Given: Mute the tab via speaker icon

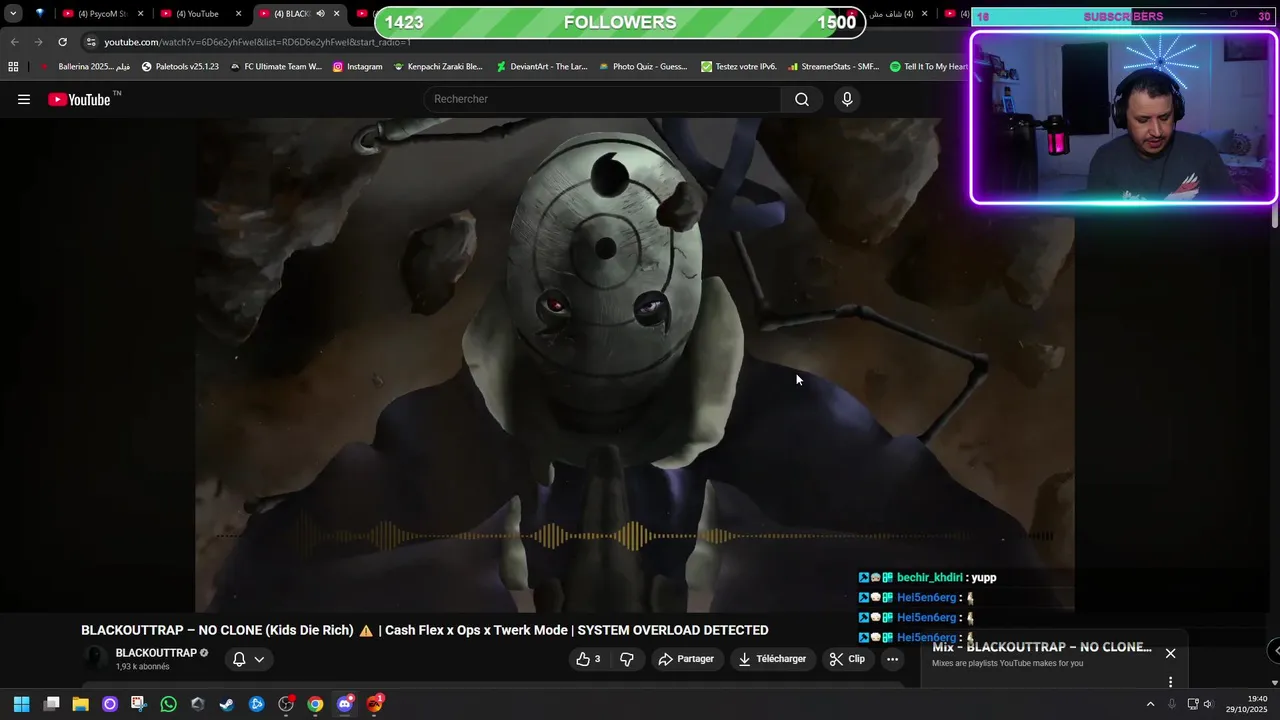Looking at the screenshot, I should point(320,14).
